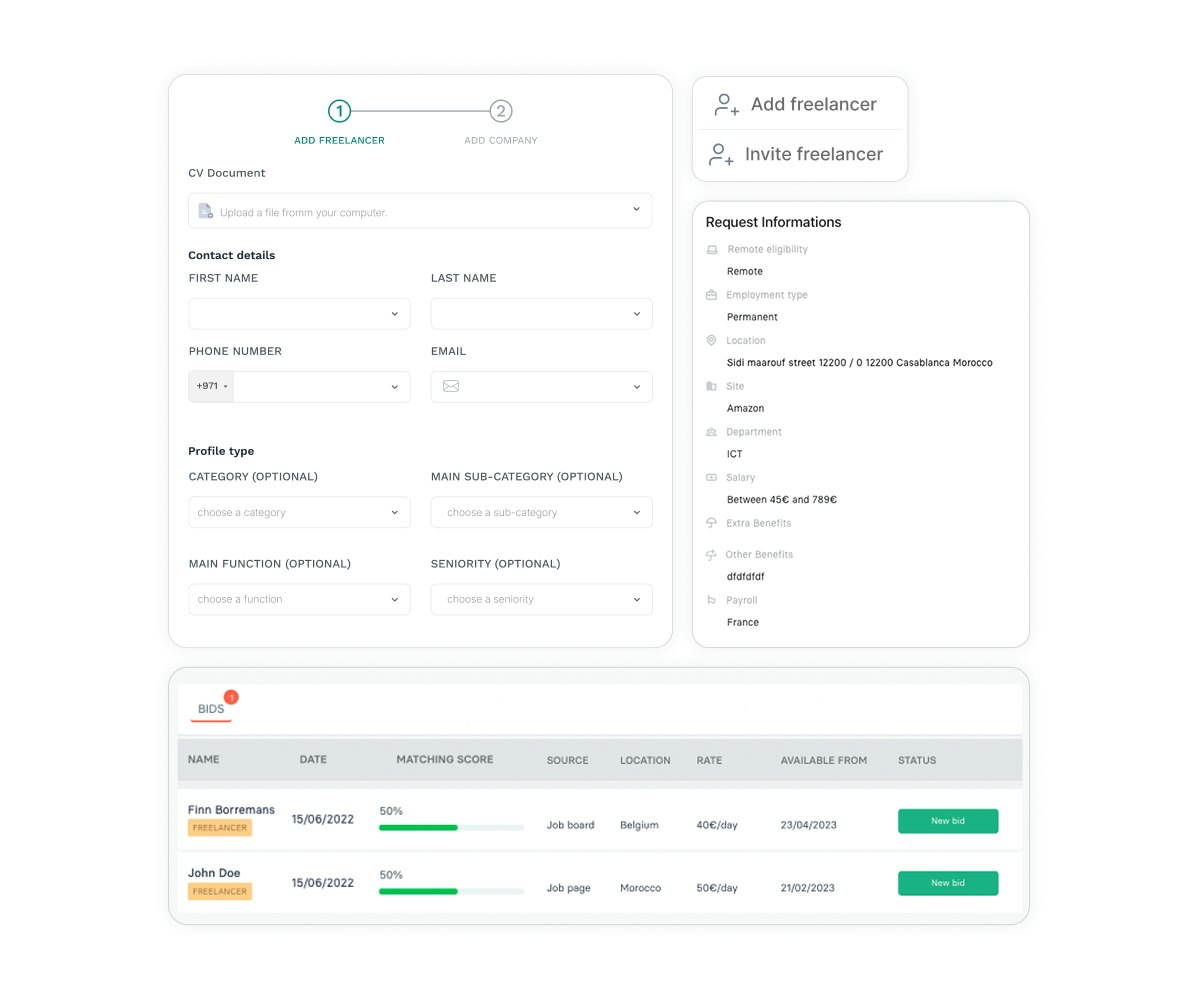Click the Extra Benefits umbrella icon
The image size is (1200, 1000).
point(711,523)
